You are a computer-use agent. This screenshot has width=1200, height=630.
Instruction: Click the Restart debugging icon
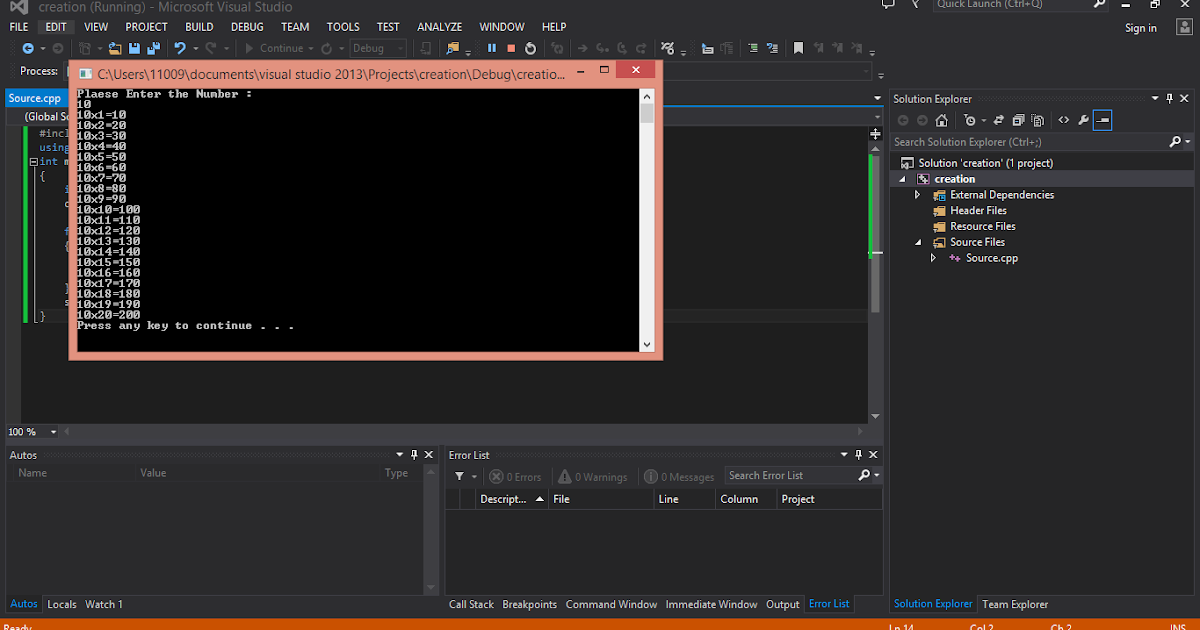point(530,48)
